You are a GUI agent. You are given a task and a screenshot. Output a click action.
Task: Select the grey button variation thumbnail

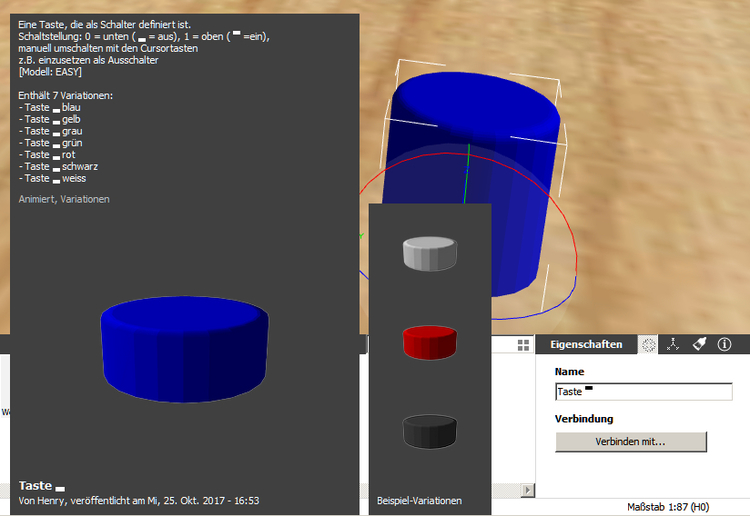430,253
